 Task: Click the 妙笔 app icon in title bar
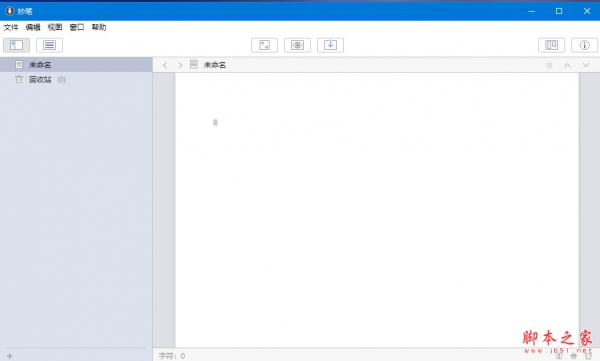pyautogui.click(x=9, y=11)
